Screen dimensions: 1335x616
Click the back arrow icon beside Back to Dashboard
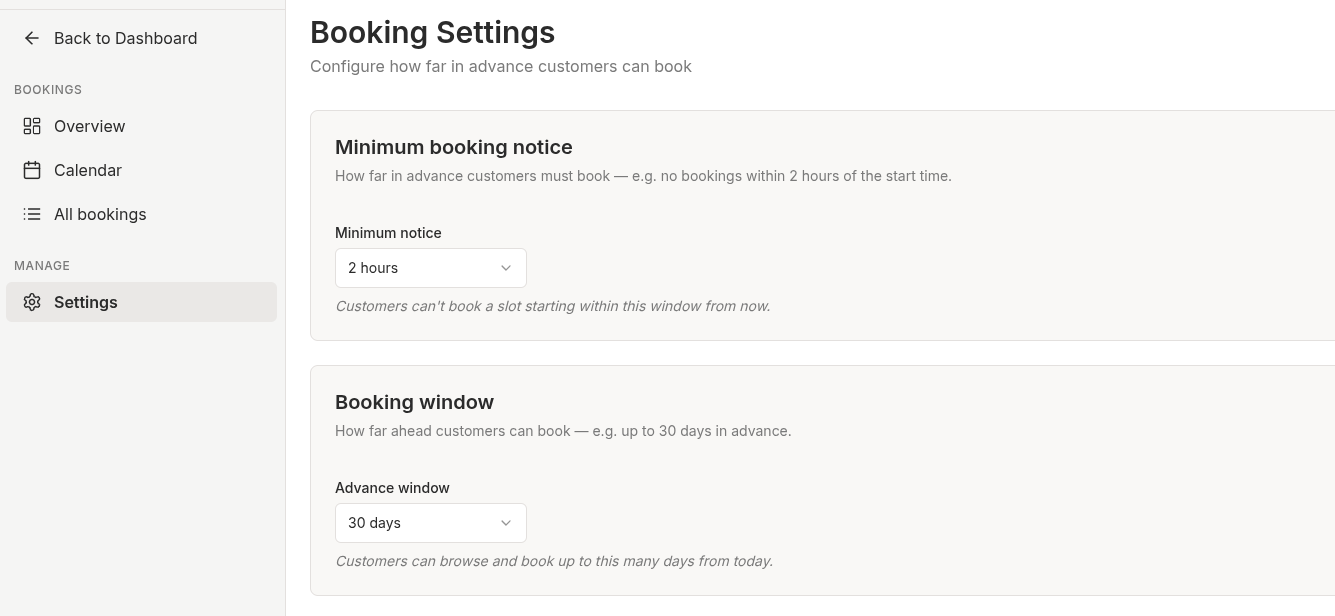point(32,38)
